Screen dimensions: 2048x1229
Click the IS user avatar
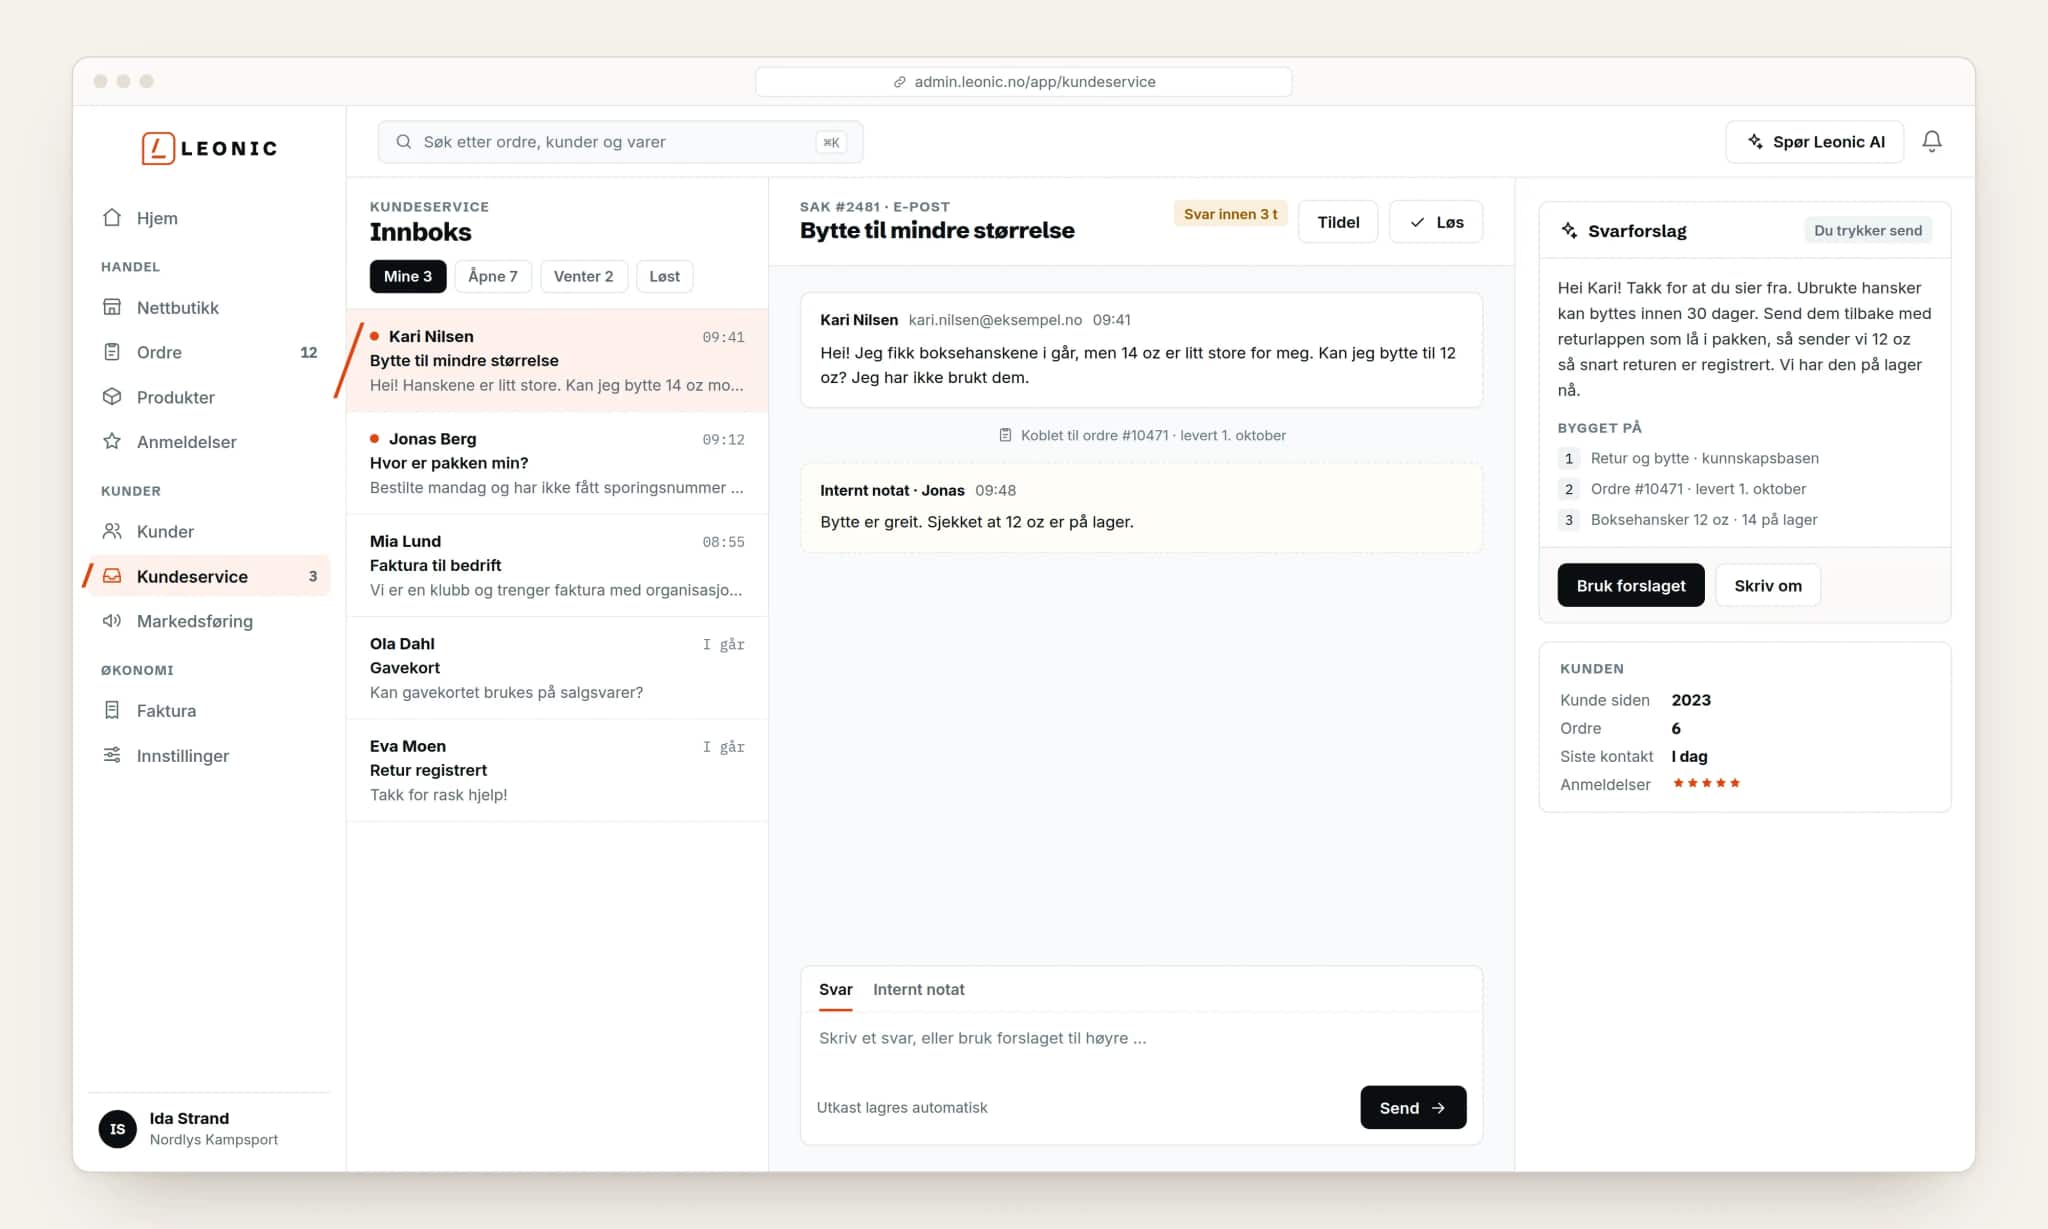118,1129
